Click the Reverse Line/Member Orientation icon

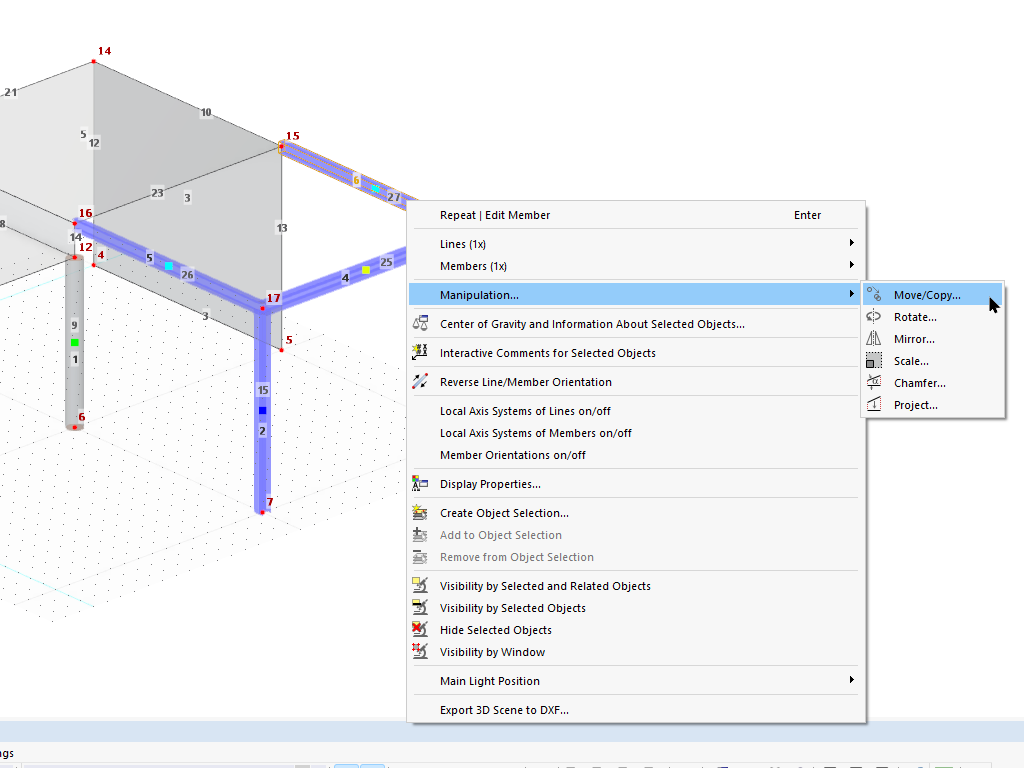tap(420, 381)
